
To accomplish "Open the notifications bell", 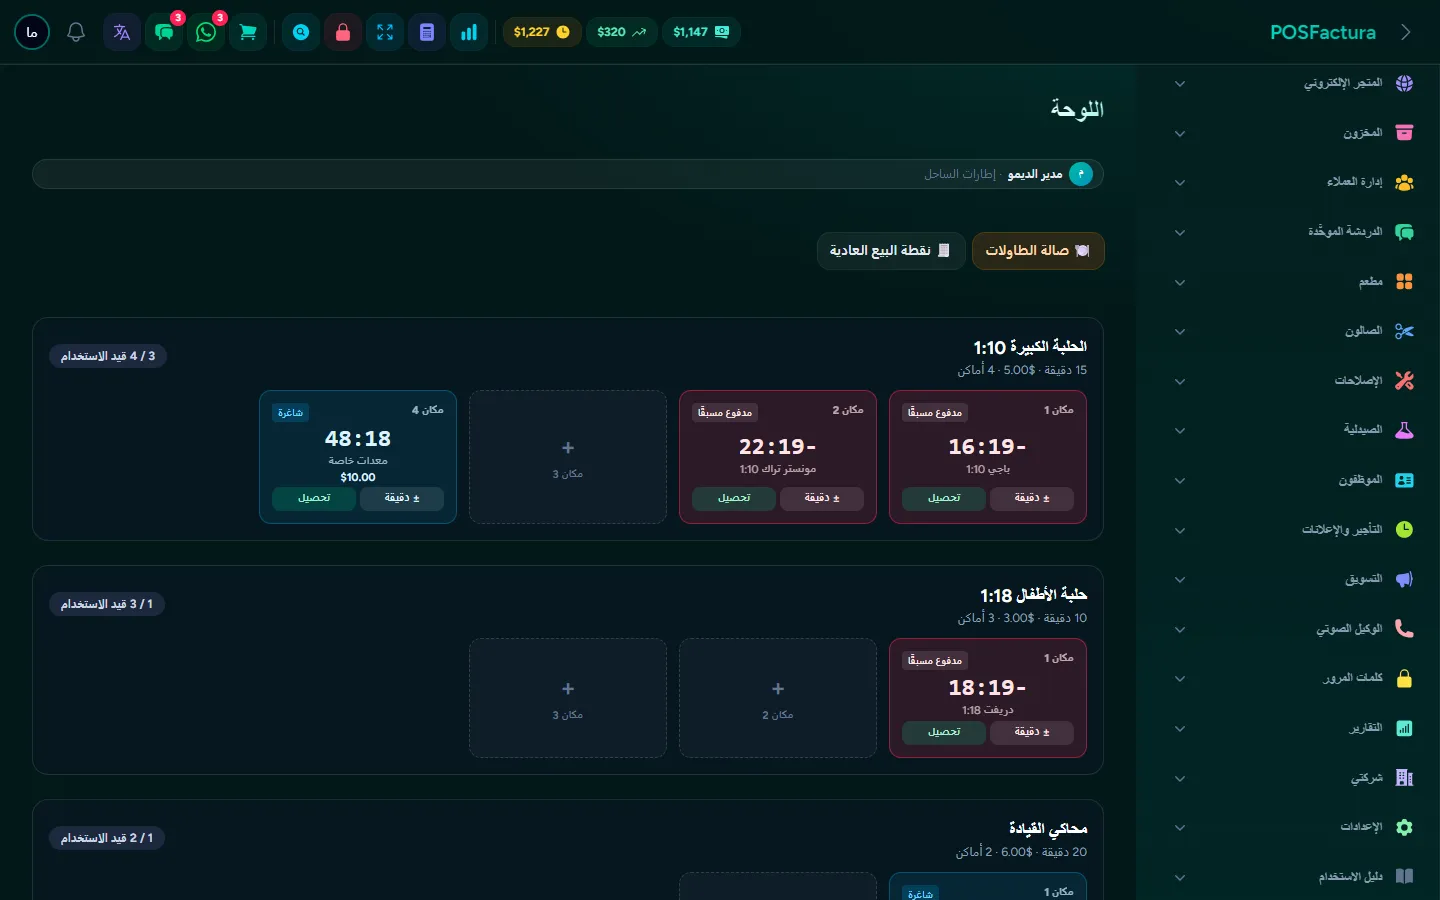I will coord(76,32).
